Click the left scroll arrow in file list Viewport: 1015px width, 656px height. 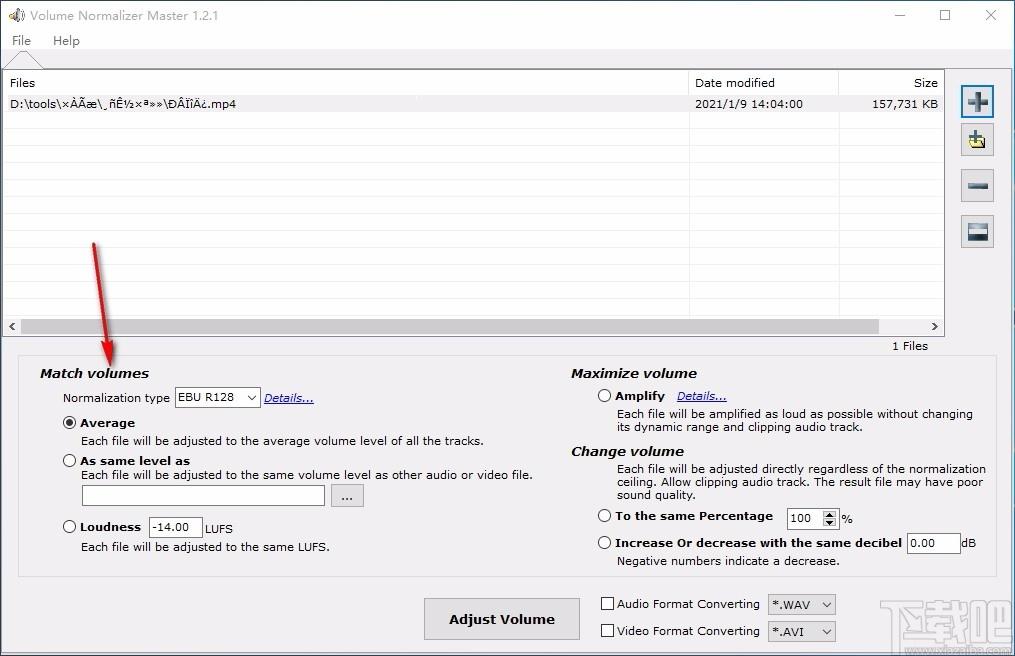[12, 326]
